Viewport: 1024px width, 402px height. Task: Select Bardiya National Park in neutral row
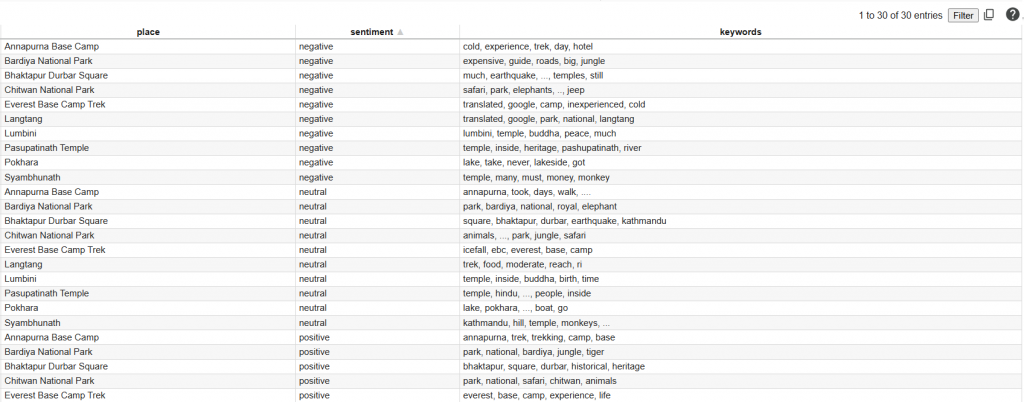pyautogui.click(x=49, y=206)
